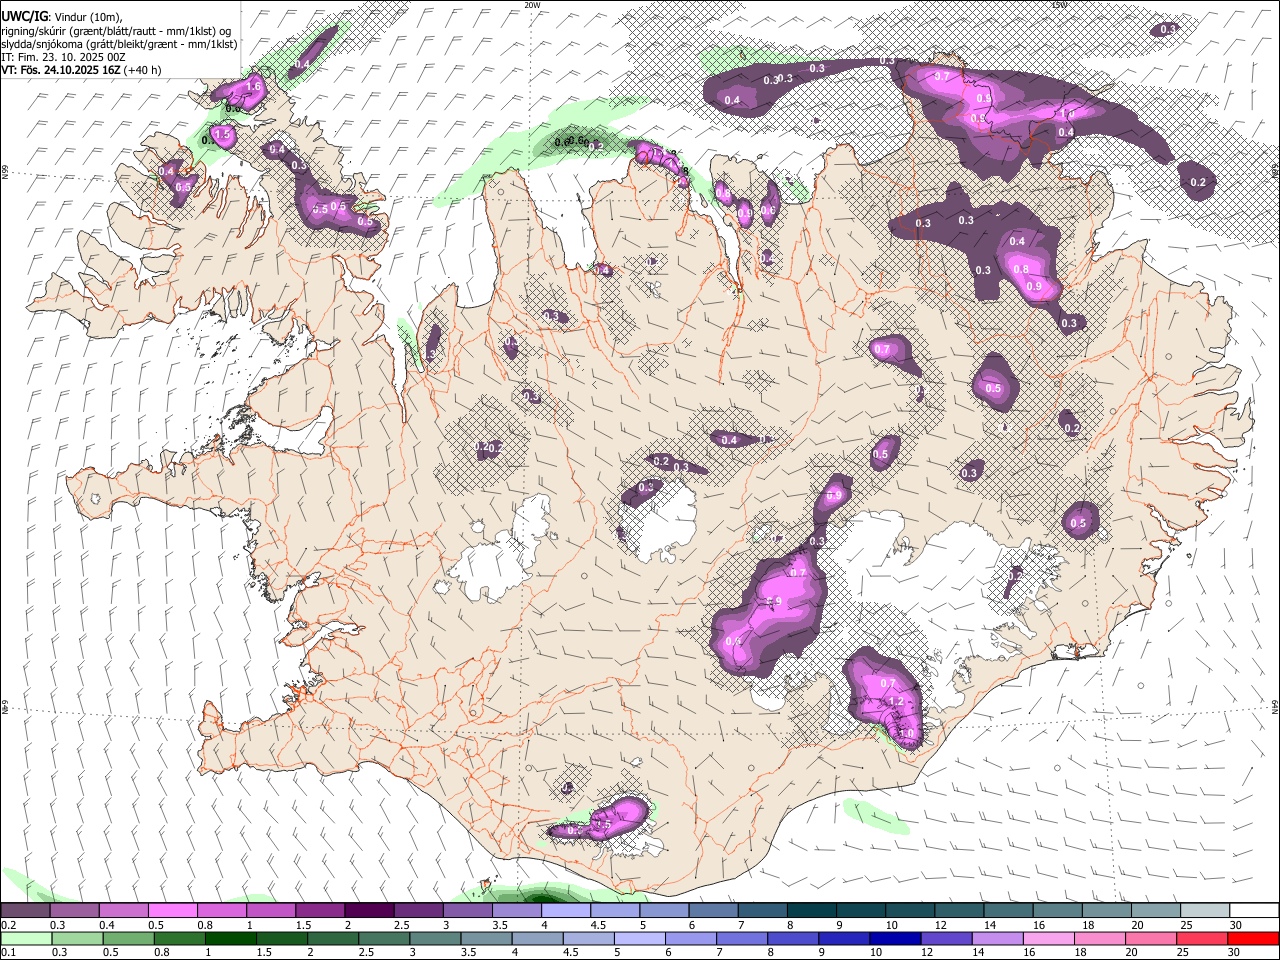Click the '1.2' precipitation value on the map

click(897, 702)
